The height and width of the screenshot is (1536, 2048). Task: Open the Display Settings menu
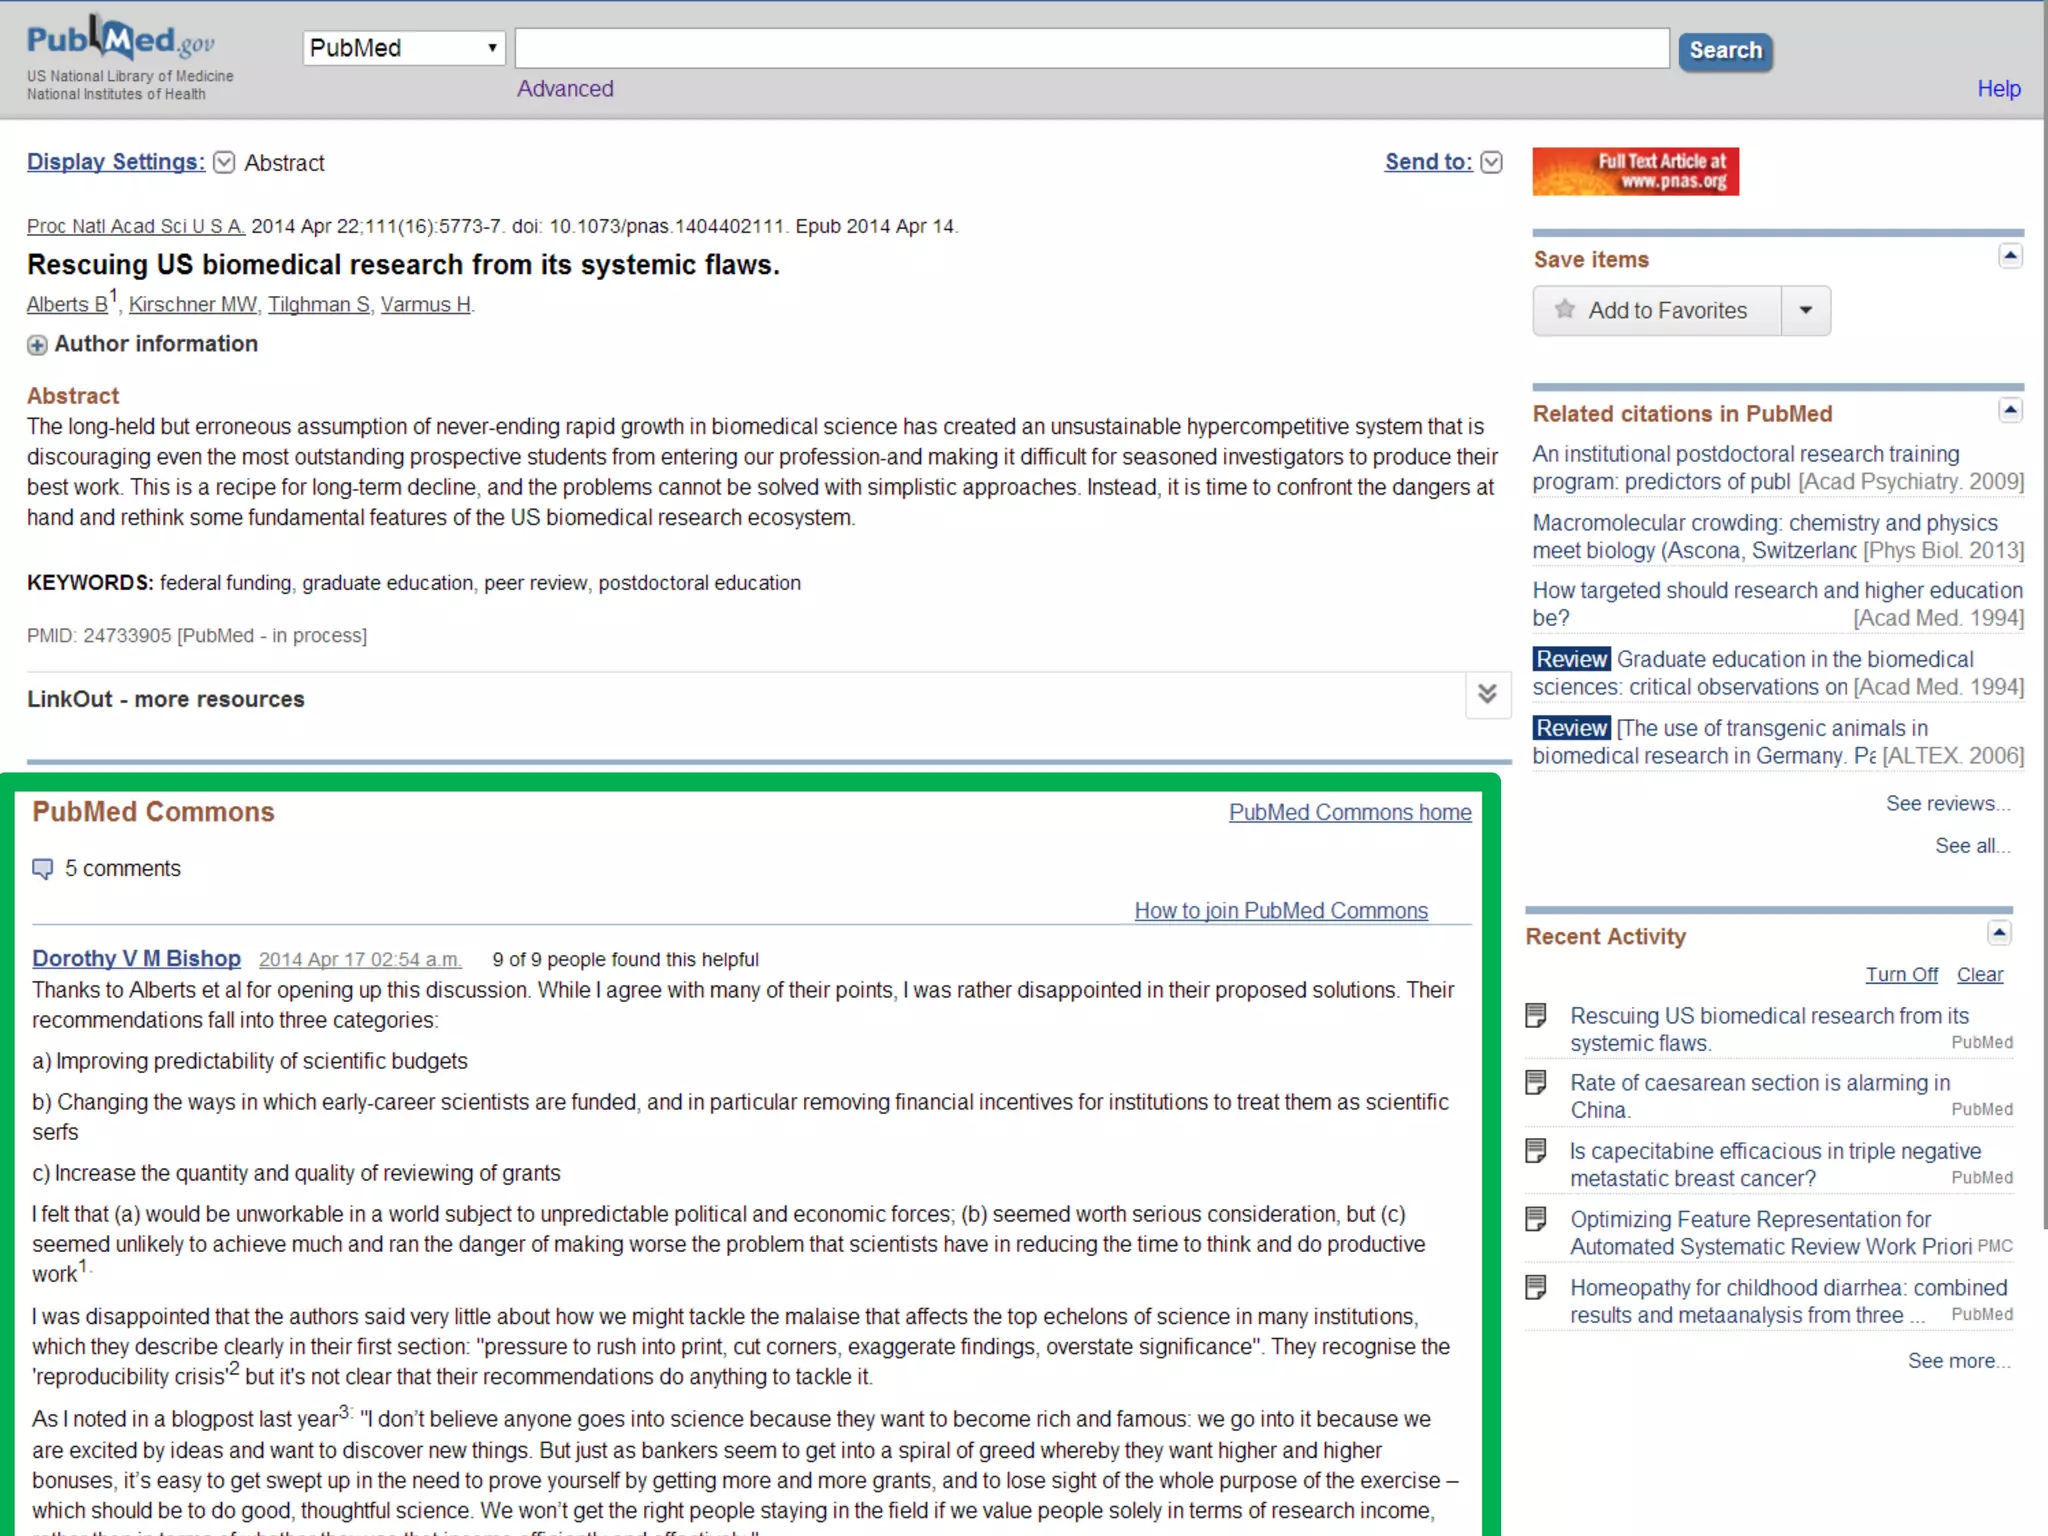pos(116,162)
